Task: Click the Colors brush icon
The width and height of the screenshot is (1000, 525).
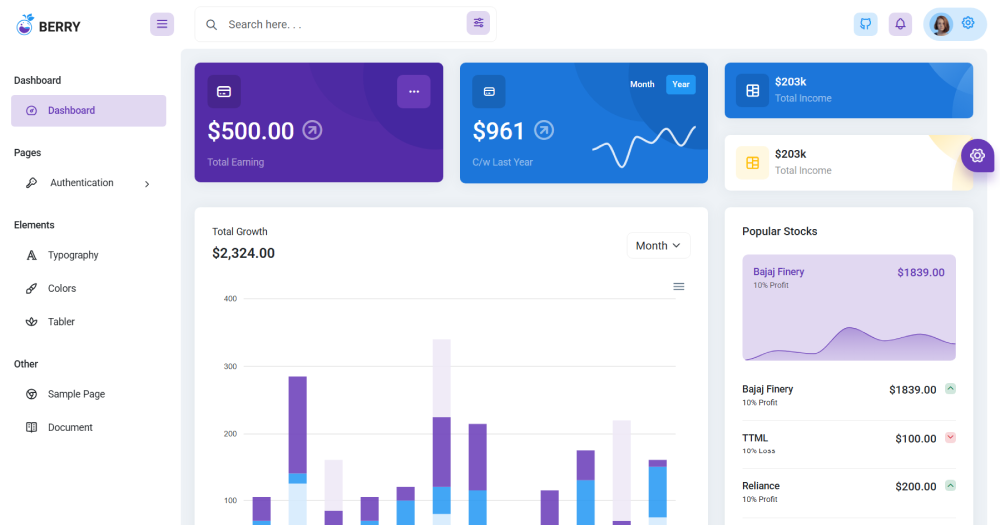Action: [x=31, y=288]
